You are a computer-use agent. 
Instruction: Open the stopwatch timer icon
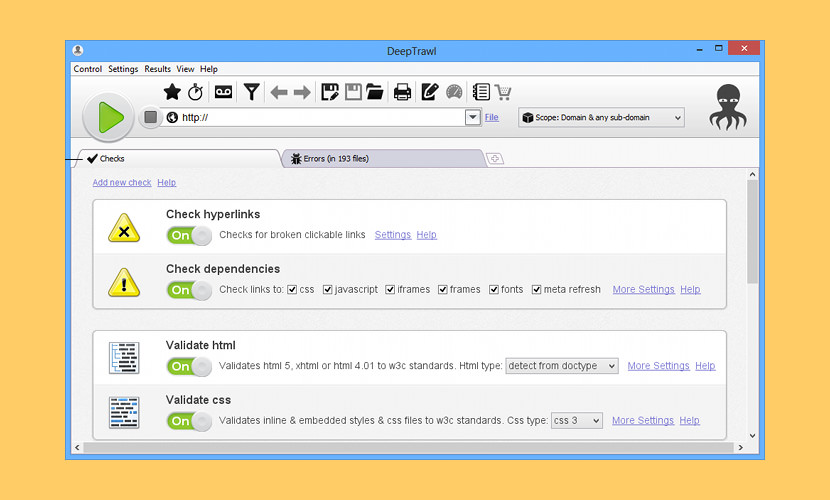196,92
